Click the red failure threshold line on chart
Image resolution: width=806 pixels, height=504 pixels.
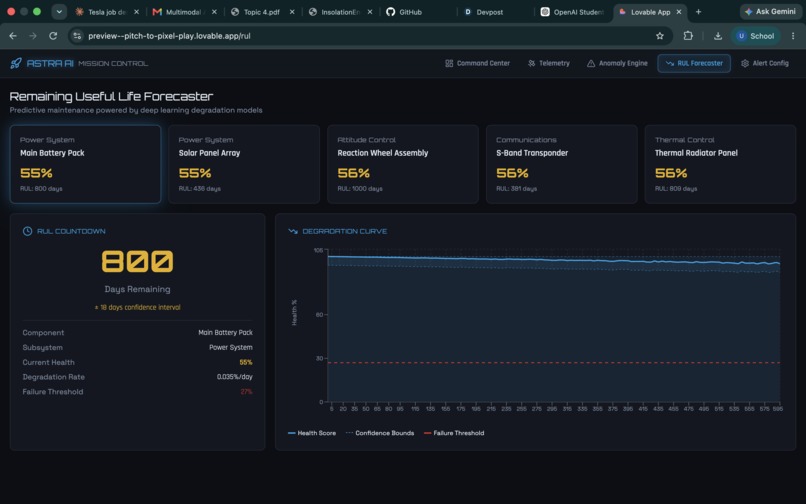[554, 363]
